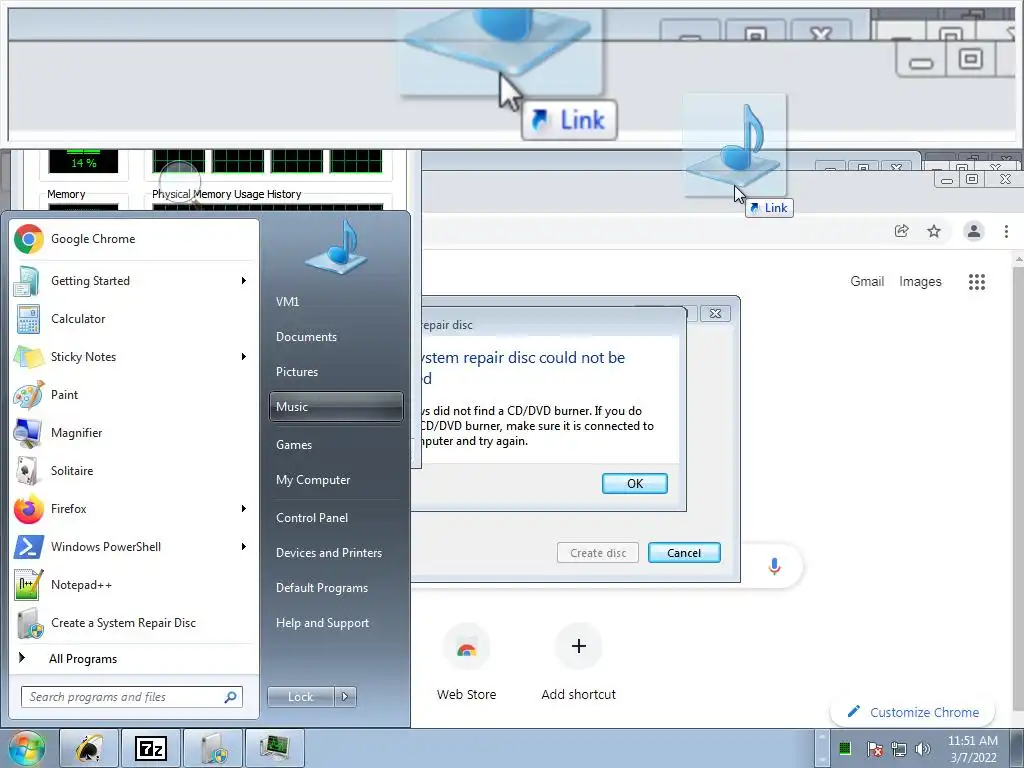
Task: Bookmark this page with star icon
Action: point(934,231)
